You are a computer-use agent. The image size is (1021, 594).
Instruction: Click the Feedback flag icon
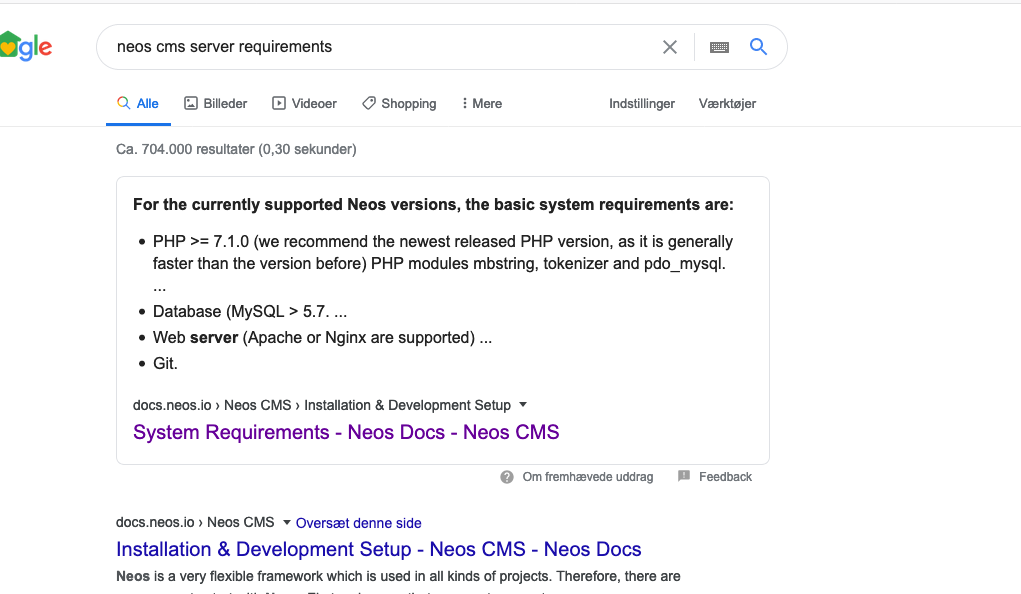click(x=684, y=476)
